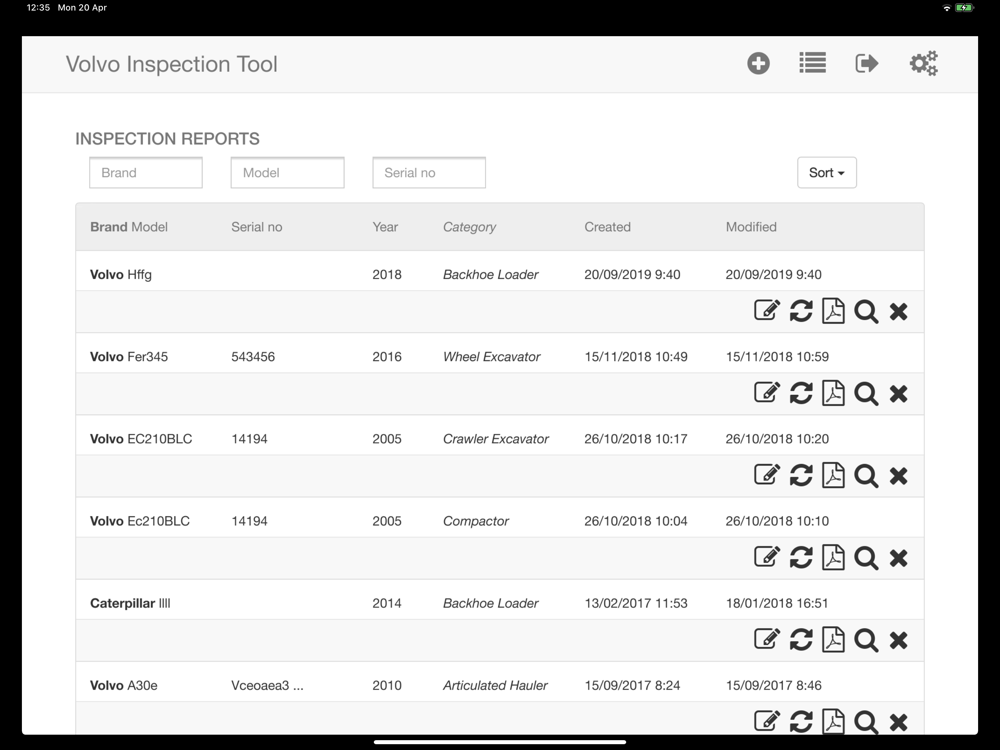View the Crawler Excavator report with magnifier
This screenshot has height=750, width=1000.
(x=866, y=476)
